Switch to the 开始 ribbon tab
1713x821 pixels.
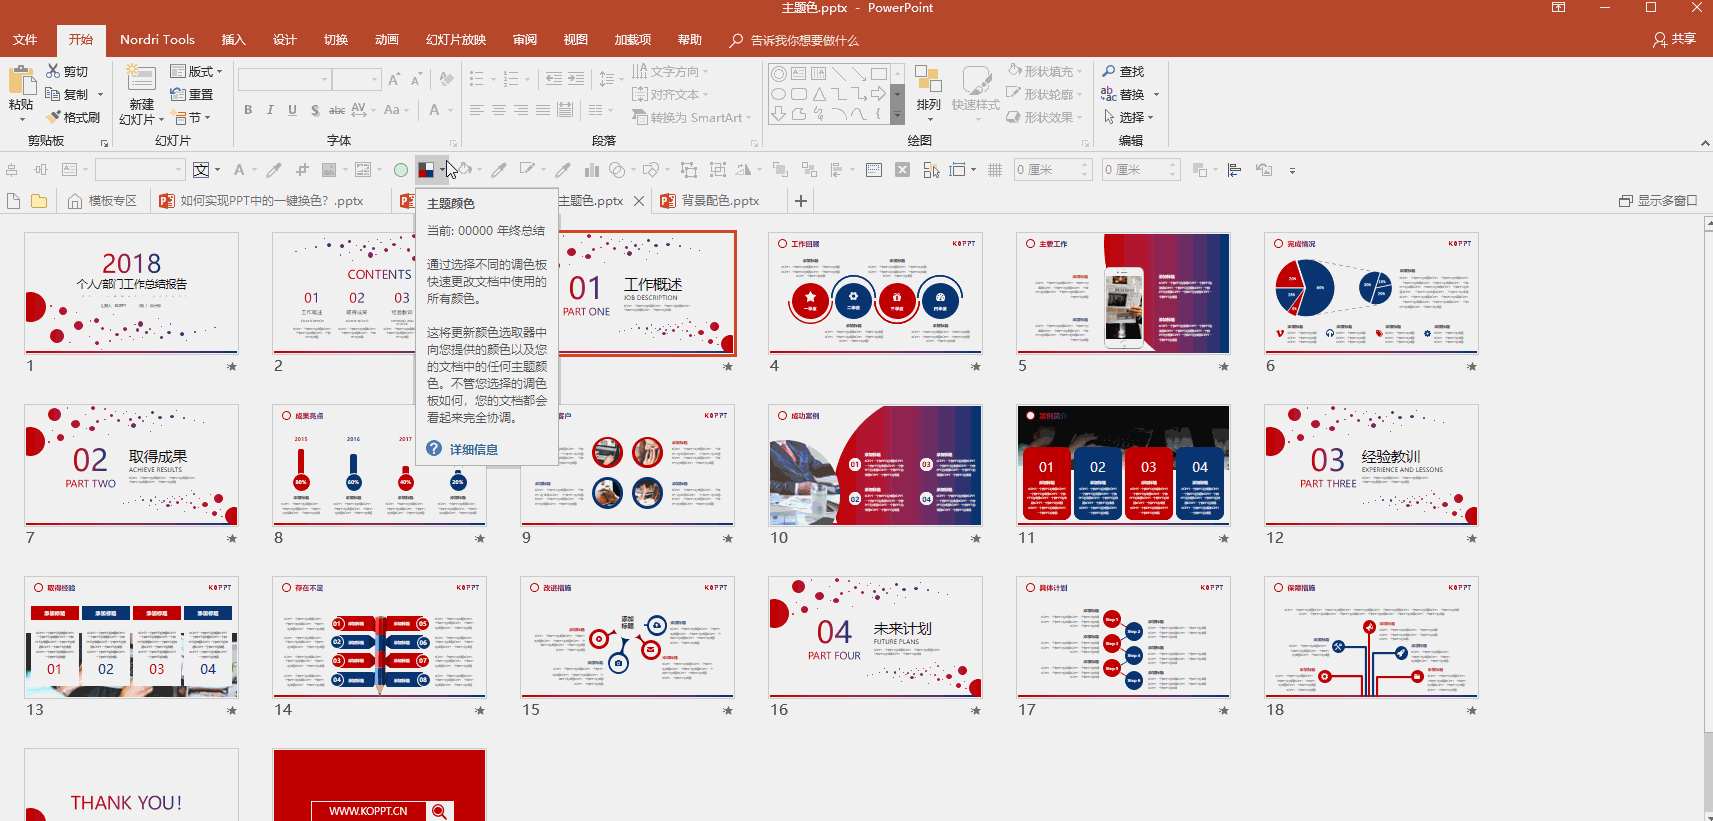pos(81,40)
